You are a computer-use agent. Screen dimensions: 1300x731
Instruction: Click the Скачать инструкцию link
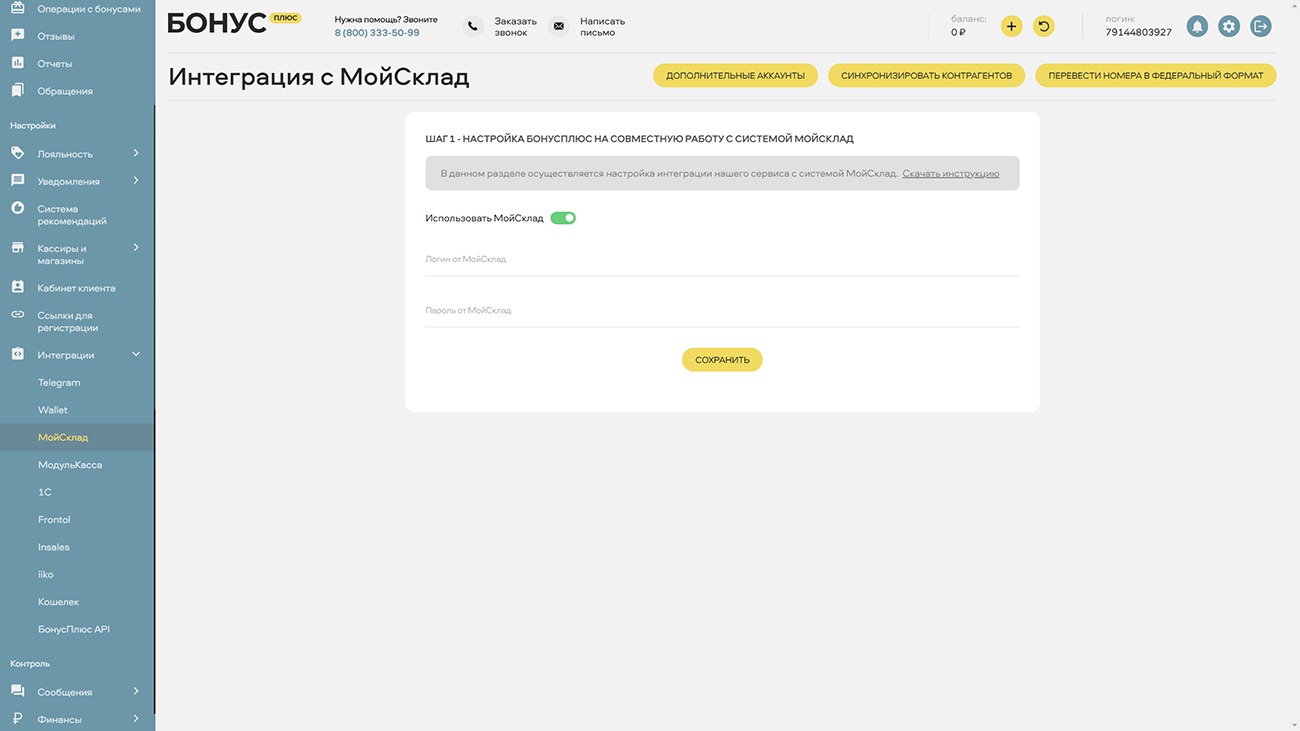[x=950, y=174]
